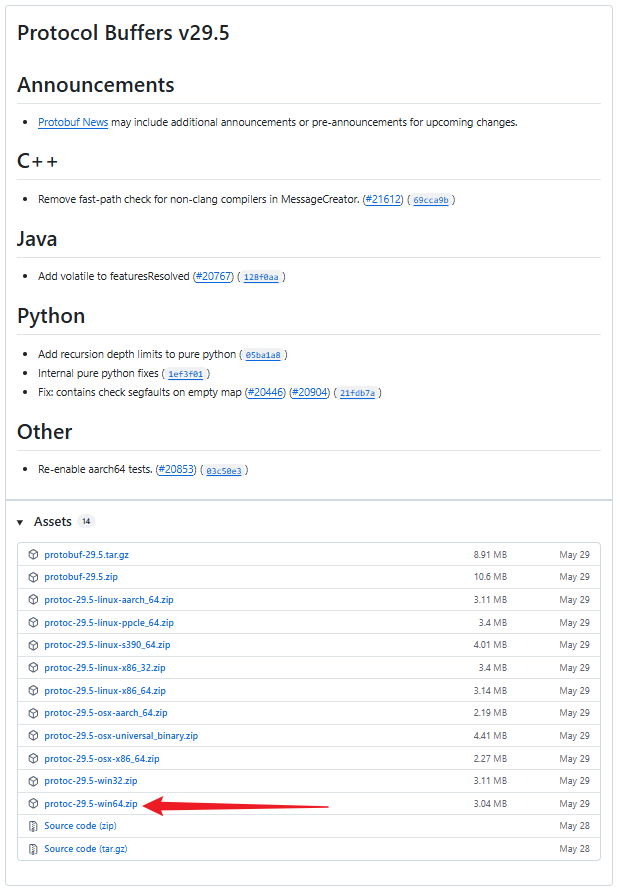The width and height of the screenshot is (620, 890).
Task: Download protobuf-29.5.tar.gz asset
Action: [x=86, y=555]
